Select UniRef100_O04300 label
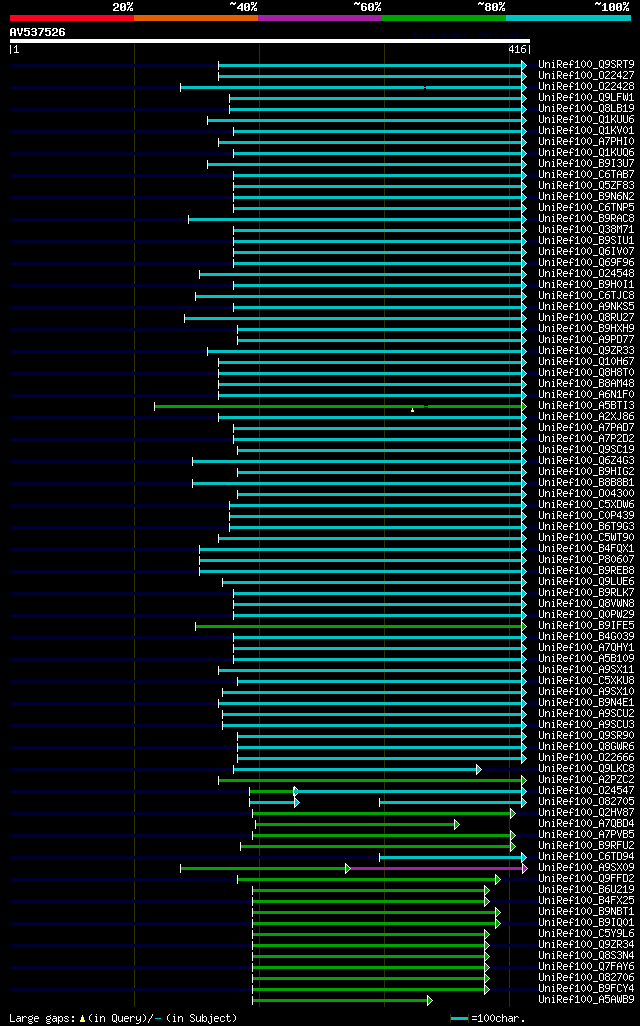This screenshot has width=640, height=1026. coord(586,493)
